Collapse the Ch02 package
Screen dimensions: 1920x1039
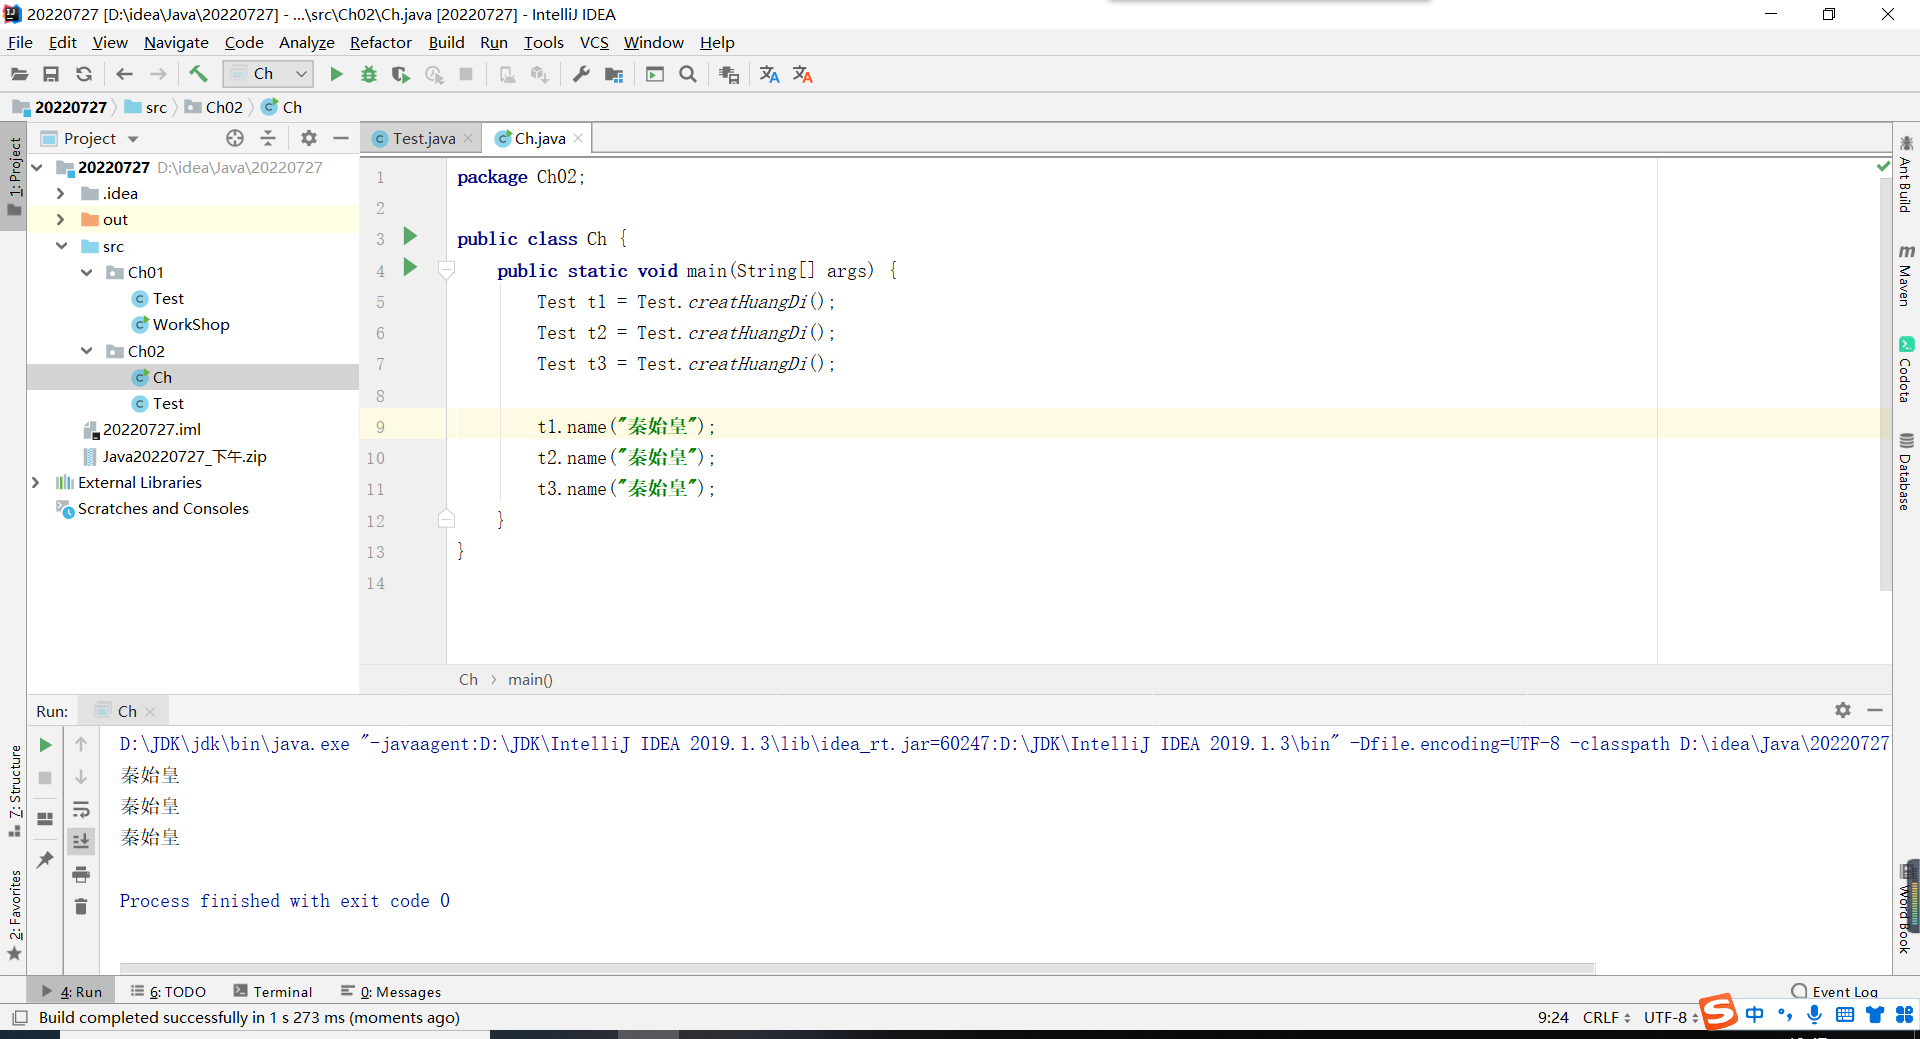(87, 351)
